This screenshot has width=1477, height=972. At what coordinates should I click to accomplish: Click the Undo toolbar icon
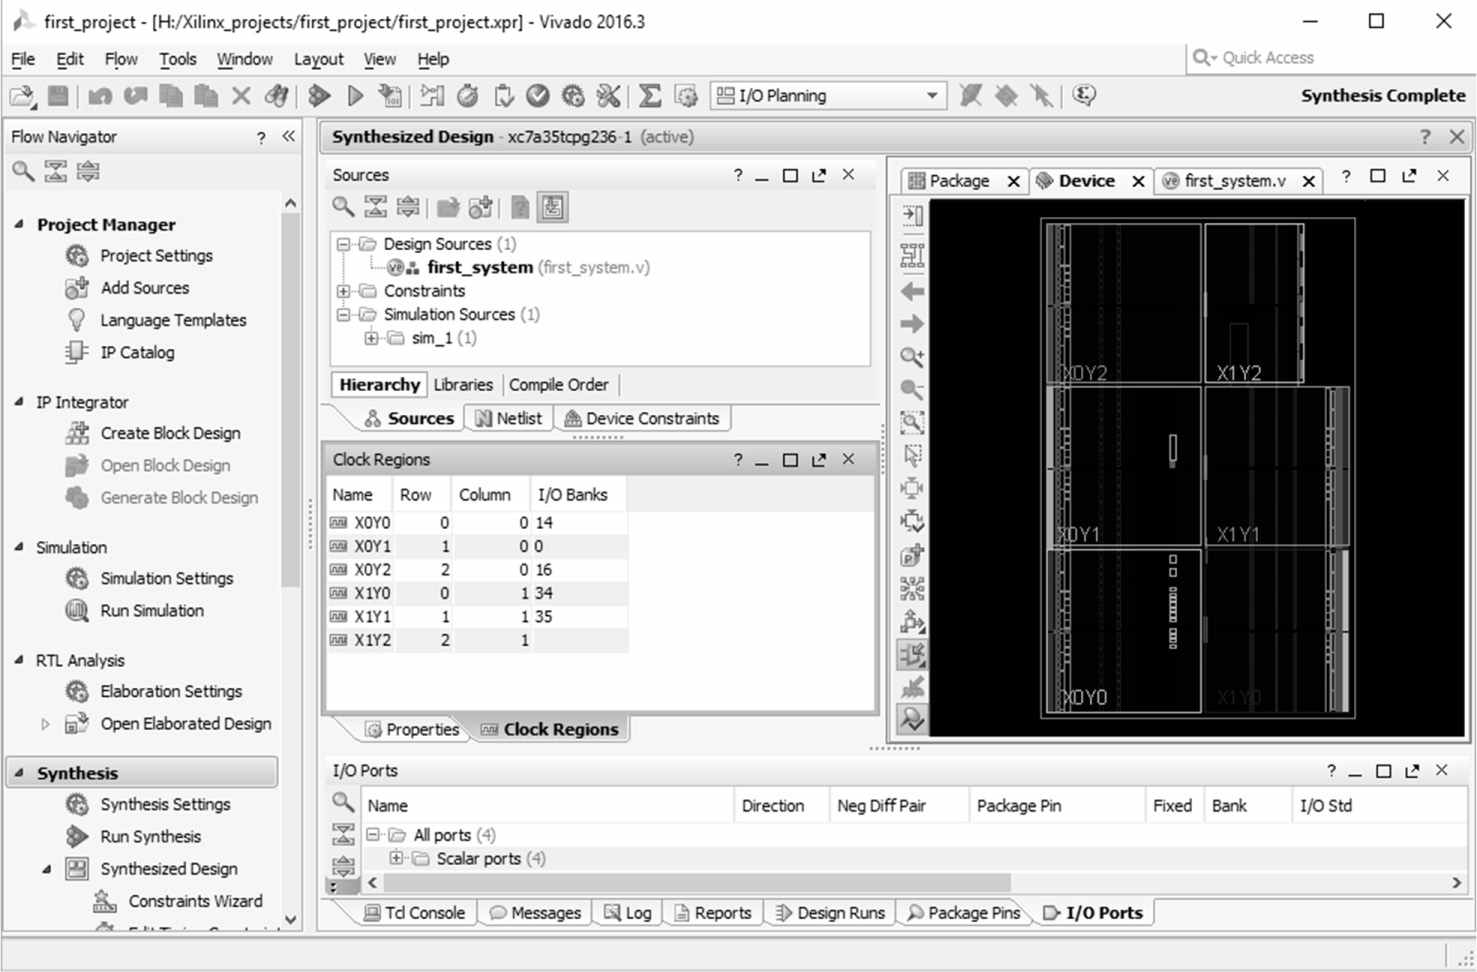[99, 96]
